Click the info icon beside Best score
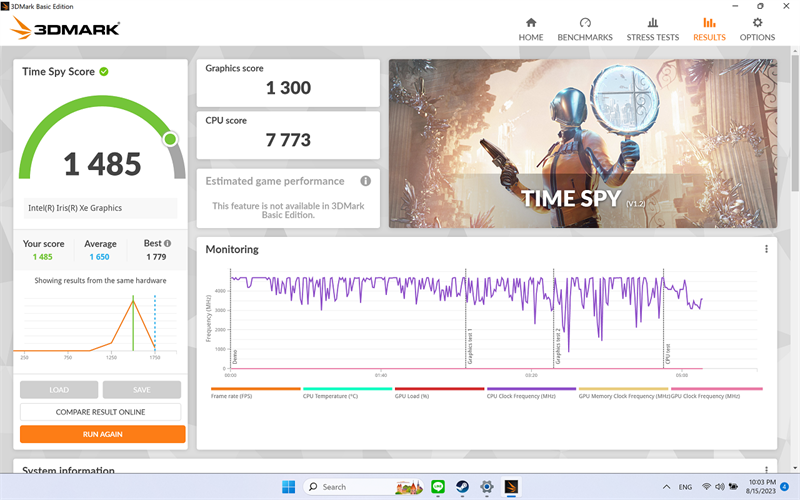The height and width of the screenshot is (500, 800). (x=167, y=243)
